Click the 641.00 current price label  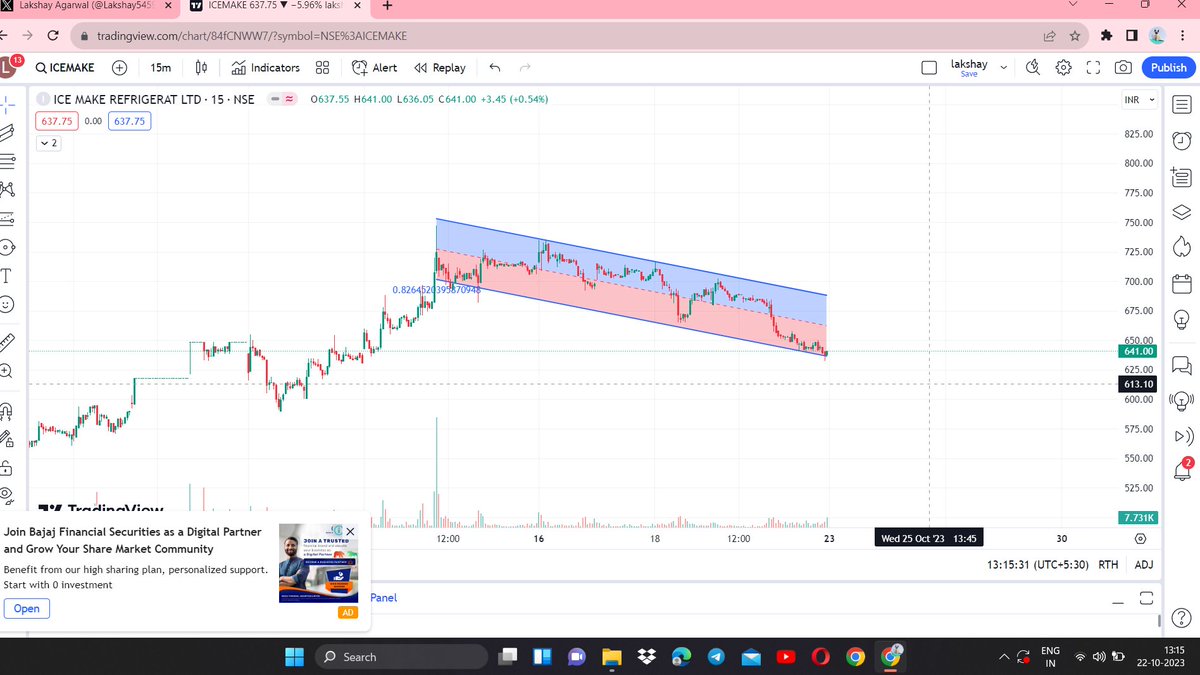pos(1137,351)
